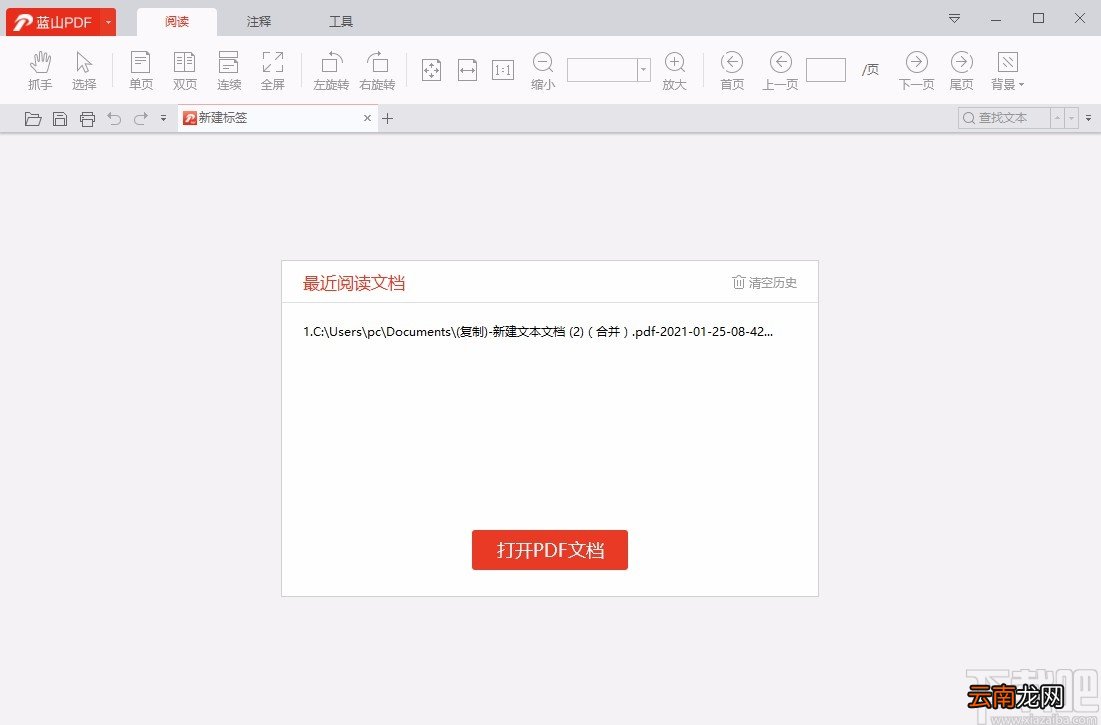Rotate page left (左旋转)
This screenshot has height=725, width=1101.
pos(331,70)
